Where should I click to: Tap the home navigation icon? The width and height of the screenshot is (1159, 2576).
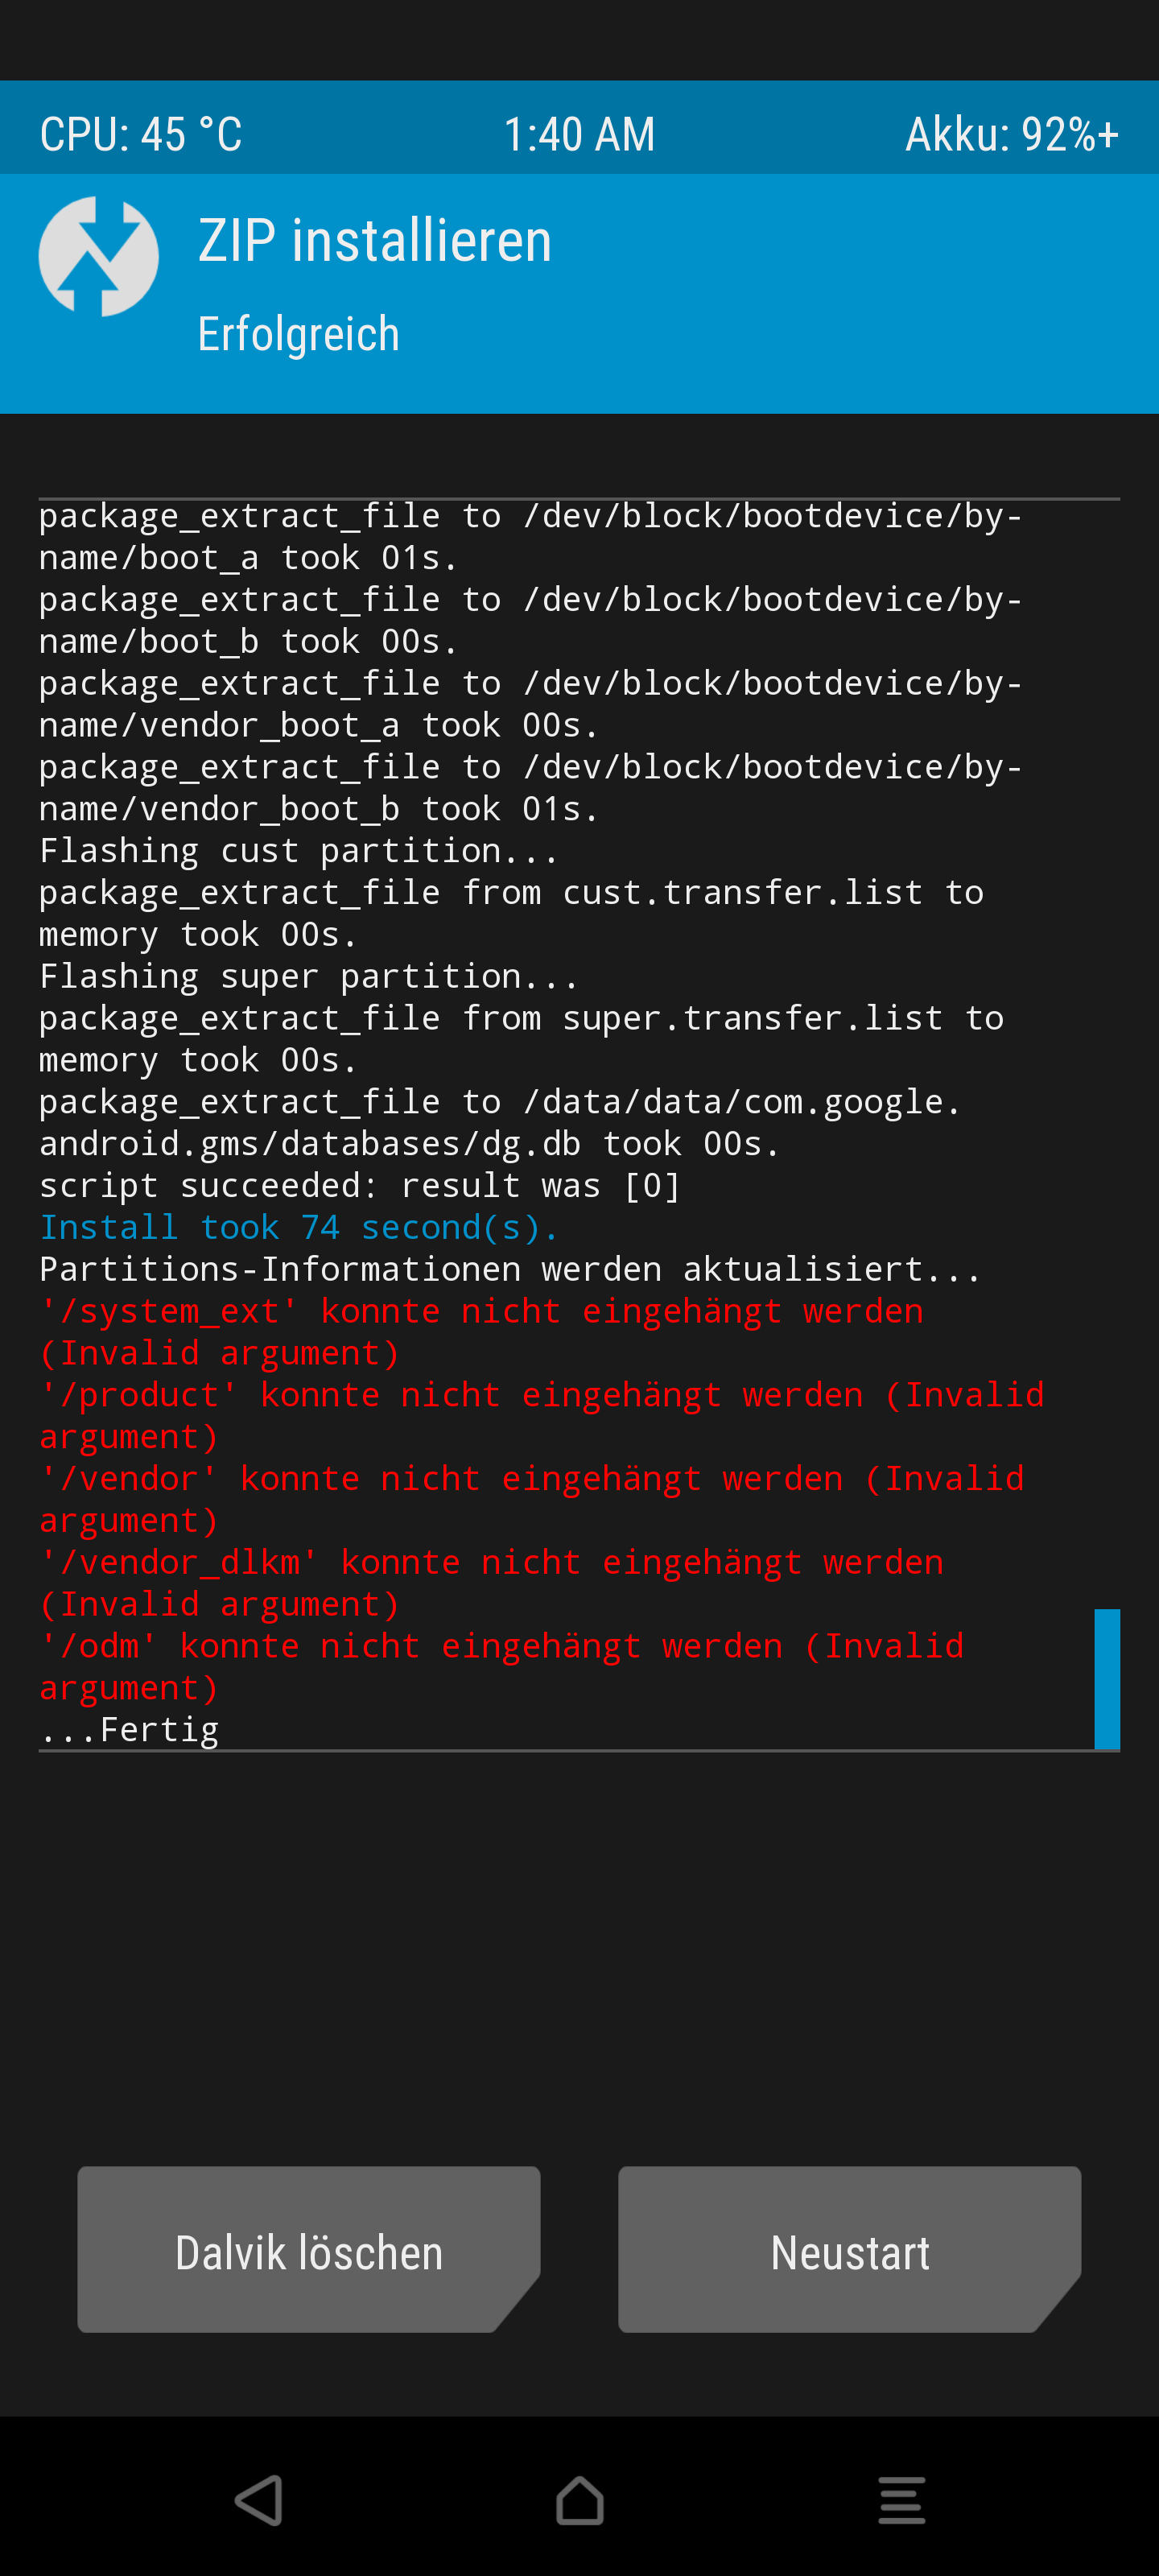580,2500
